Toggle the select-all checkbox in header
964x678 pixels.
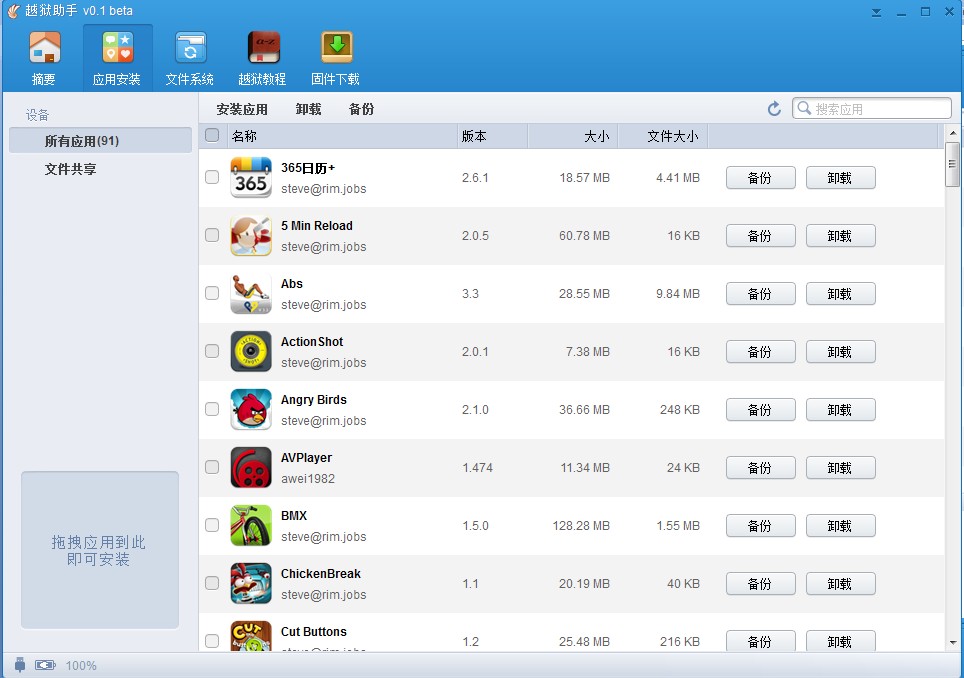click(x=212, y=135)
